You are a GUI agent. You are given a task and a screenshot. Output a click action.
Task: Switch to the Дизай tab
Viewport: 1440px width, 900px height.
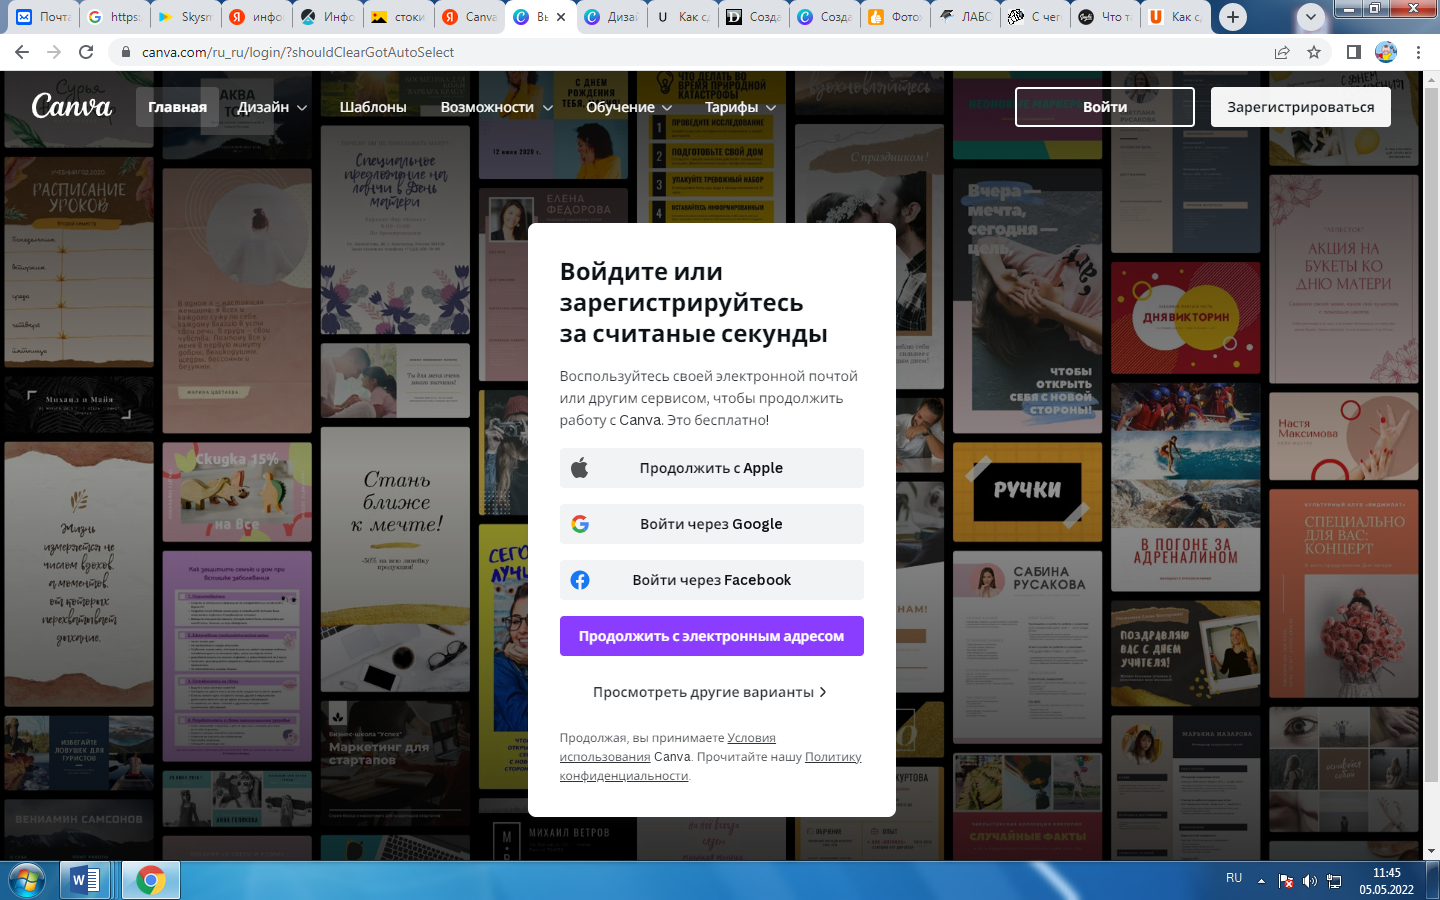click(x=611, y=17)
